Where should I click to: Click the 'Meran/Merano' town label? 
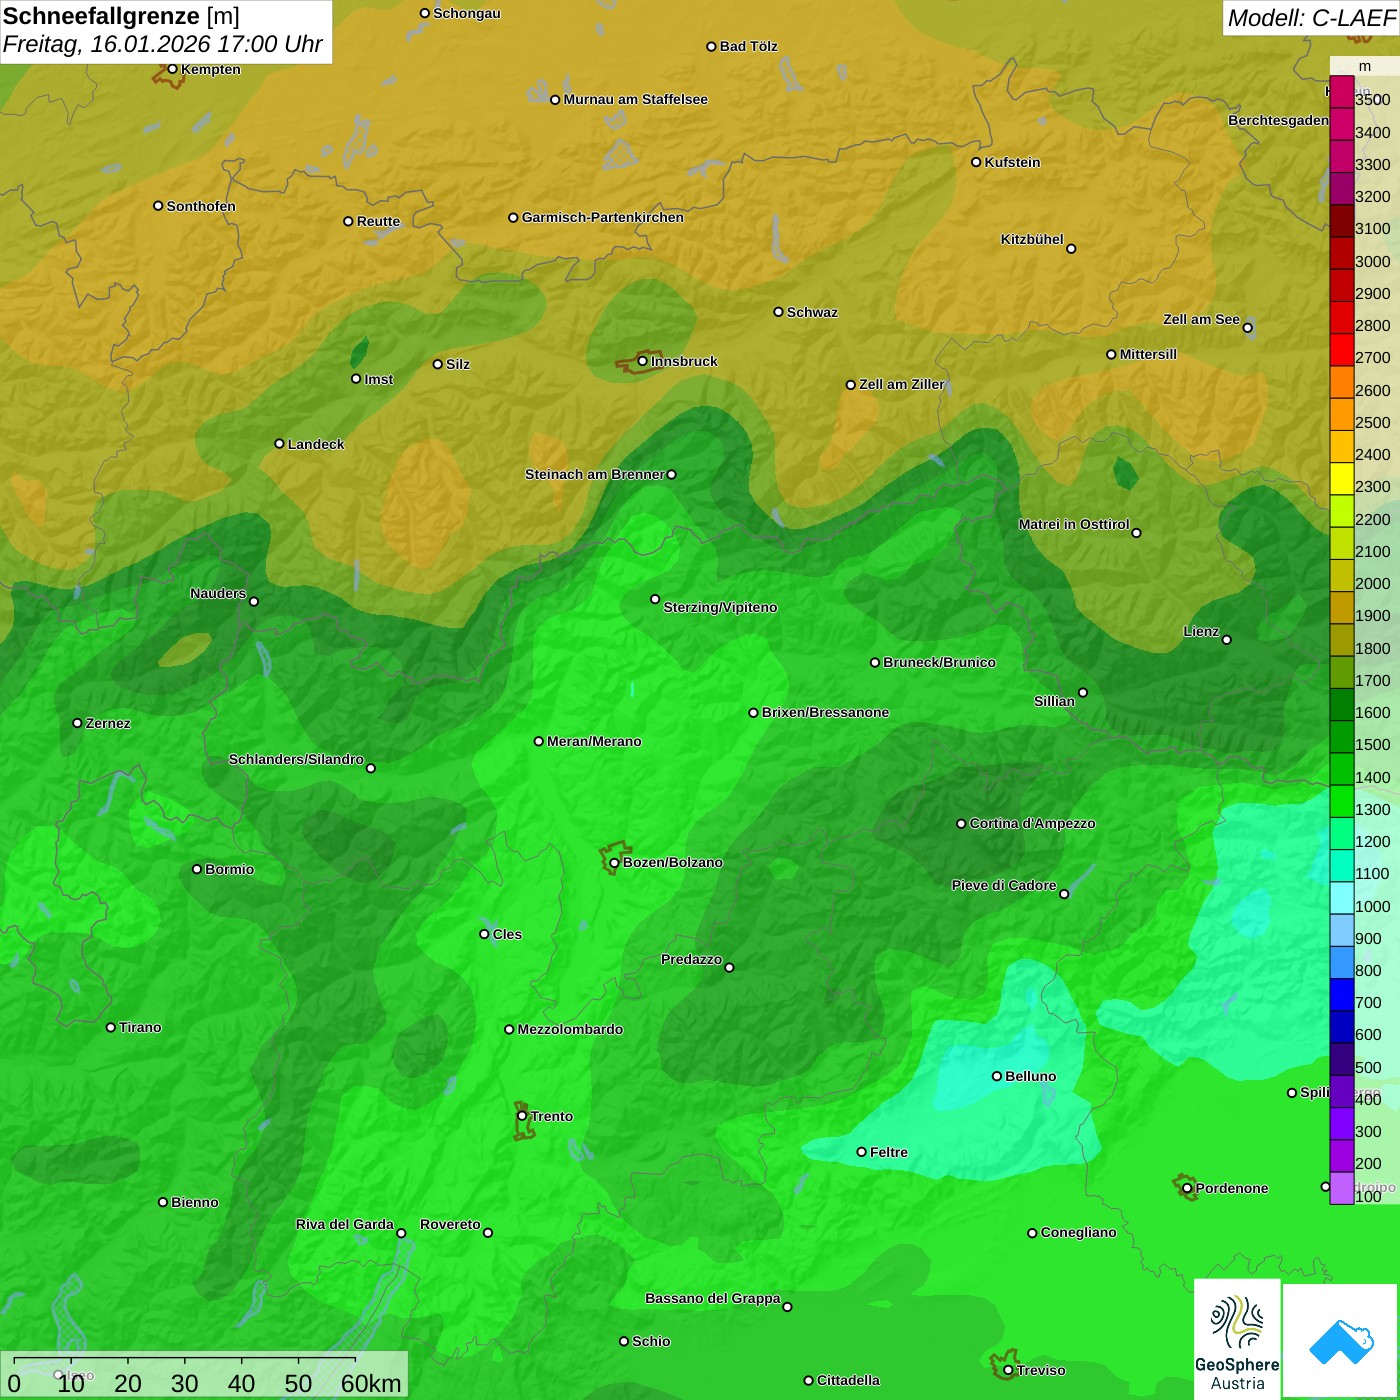[594, 741]
